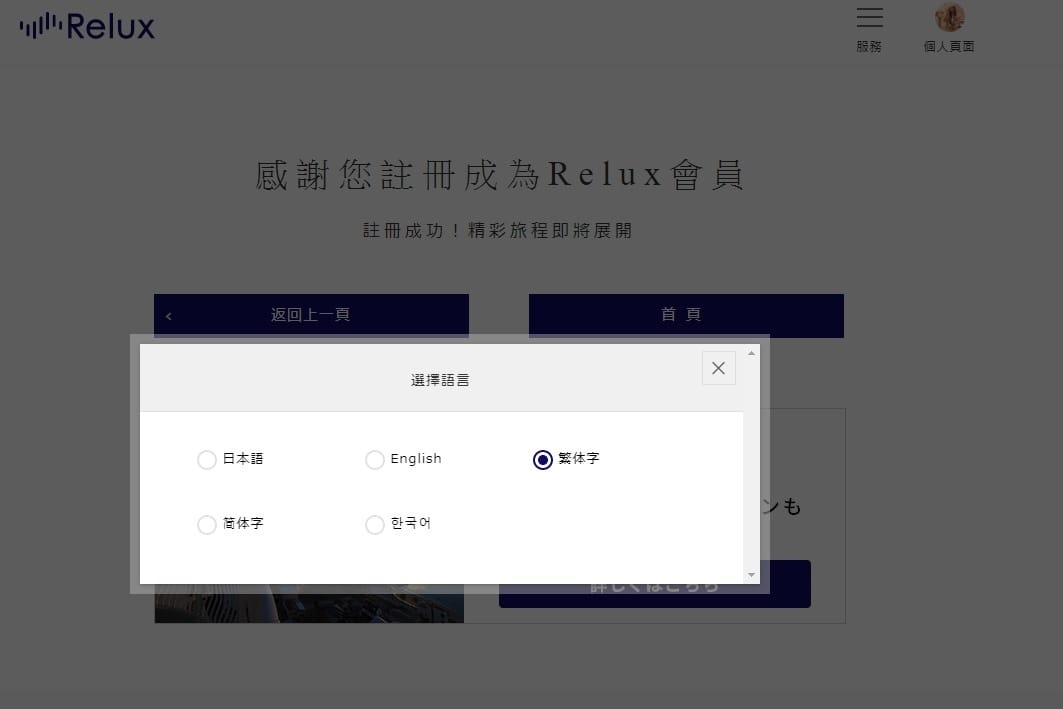Open the hamburger menu icon above 服務
1063x709 pixels.
[869, 18]
